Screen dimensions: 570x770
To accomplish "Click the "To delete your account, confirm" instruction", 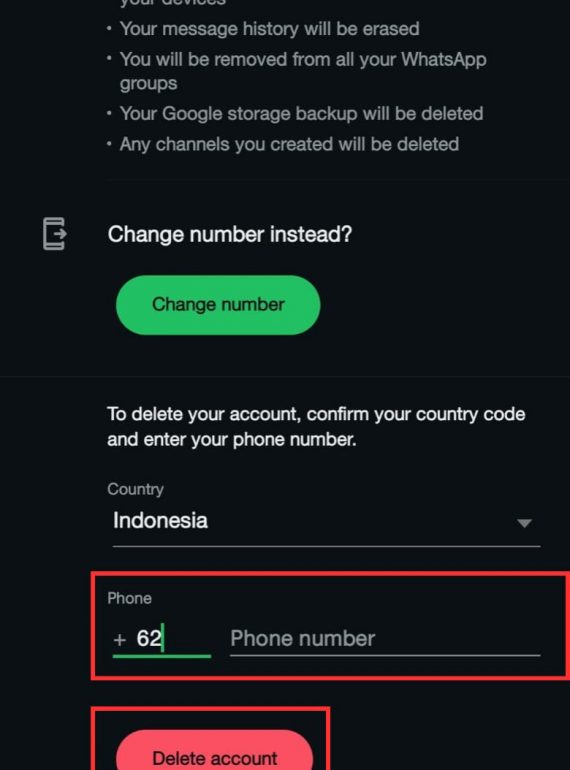I will tap(316, 414).
